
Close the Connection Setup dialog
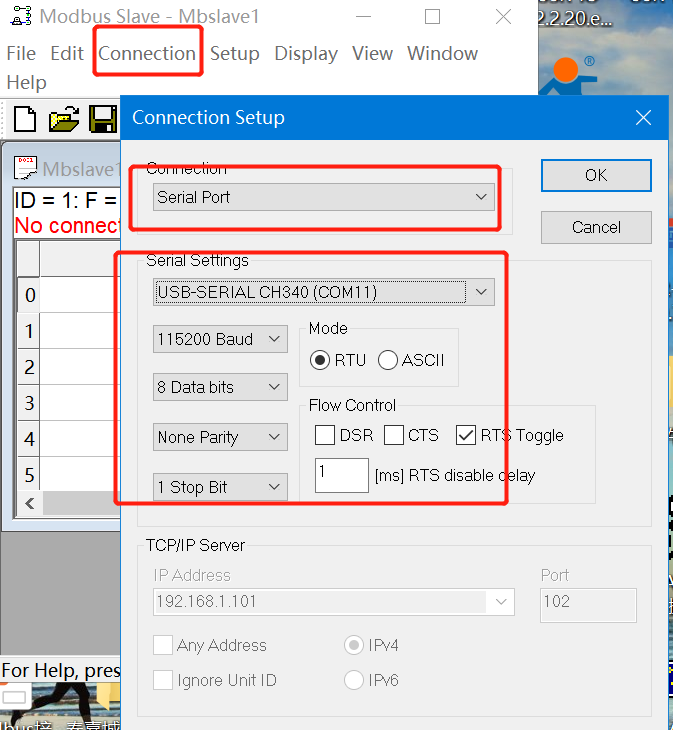point(643,118)
